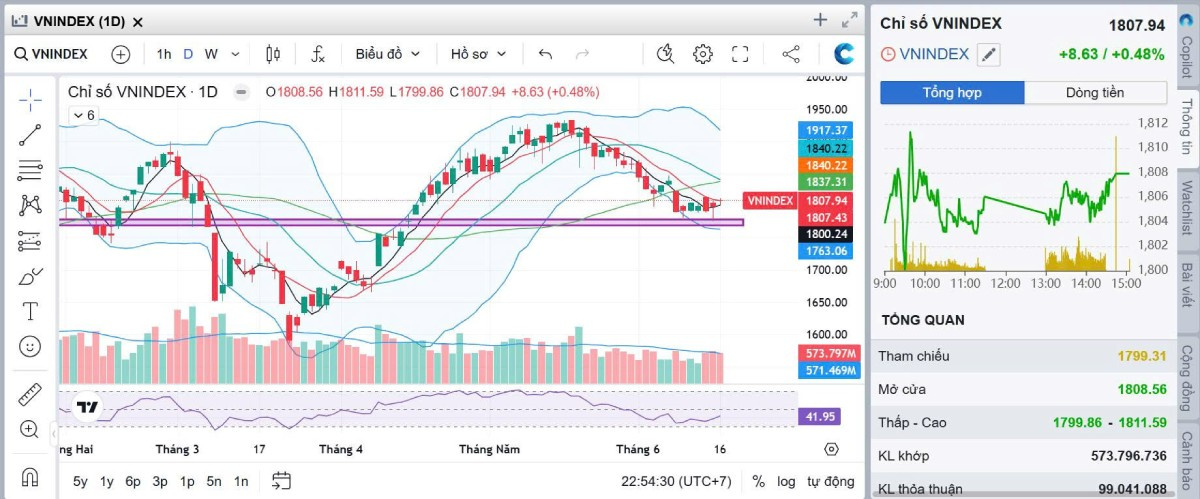Set the range to 1p
1200x499 pixels.
click(x=187, y=481)
